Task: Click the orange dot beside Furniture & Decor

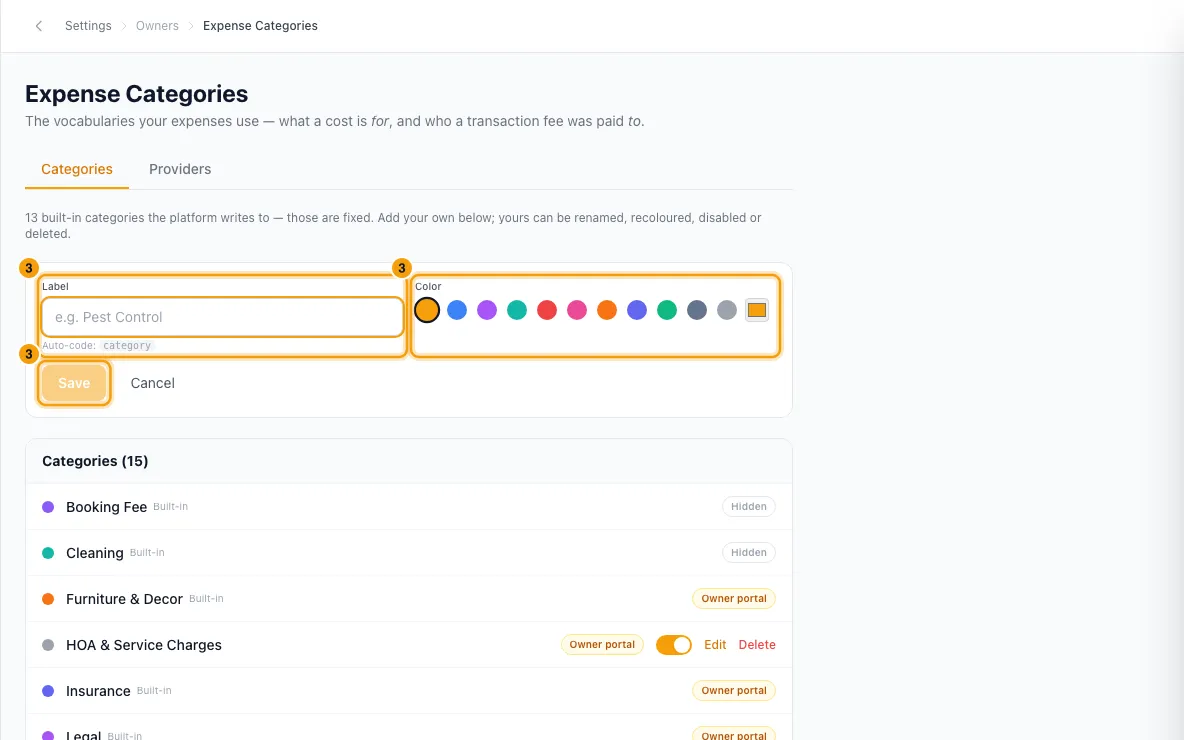Action: (x=48, y=599)
